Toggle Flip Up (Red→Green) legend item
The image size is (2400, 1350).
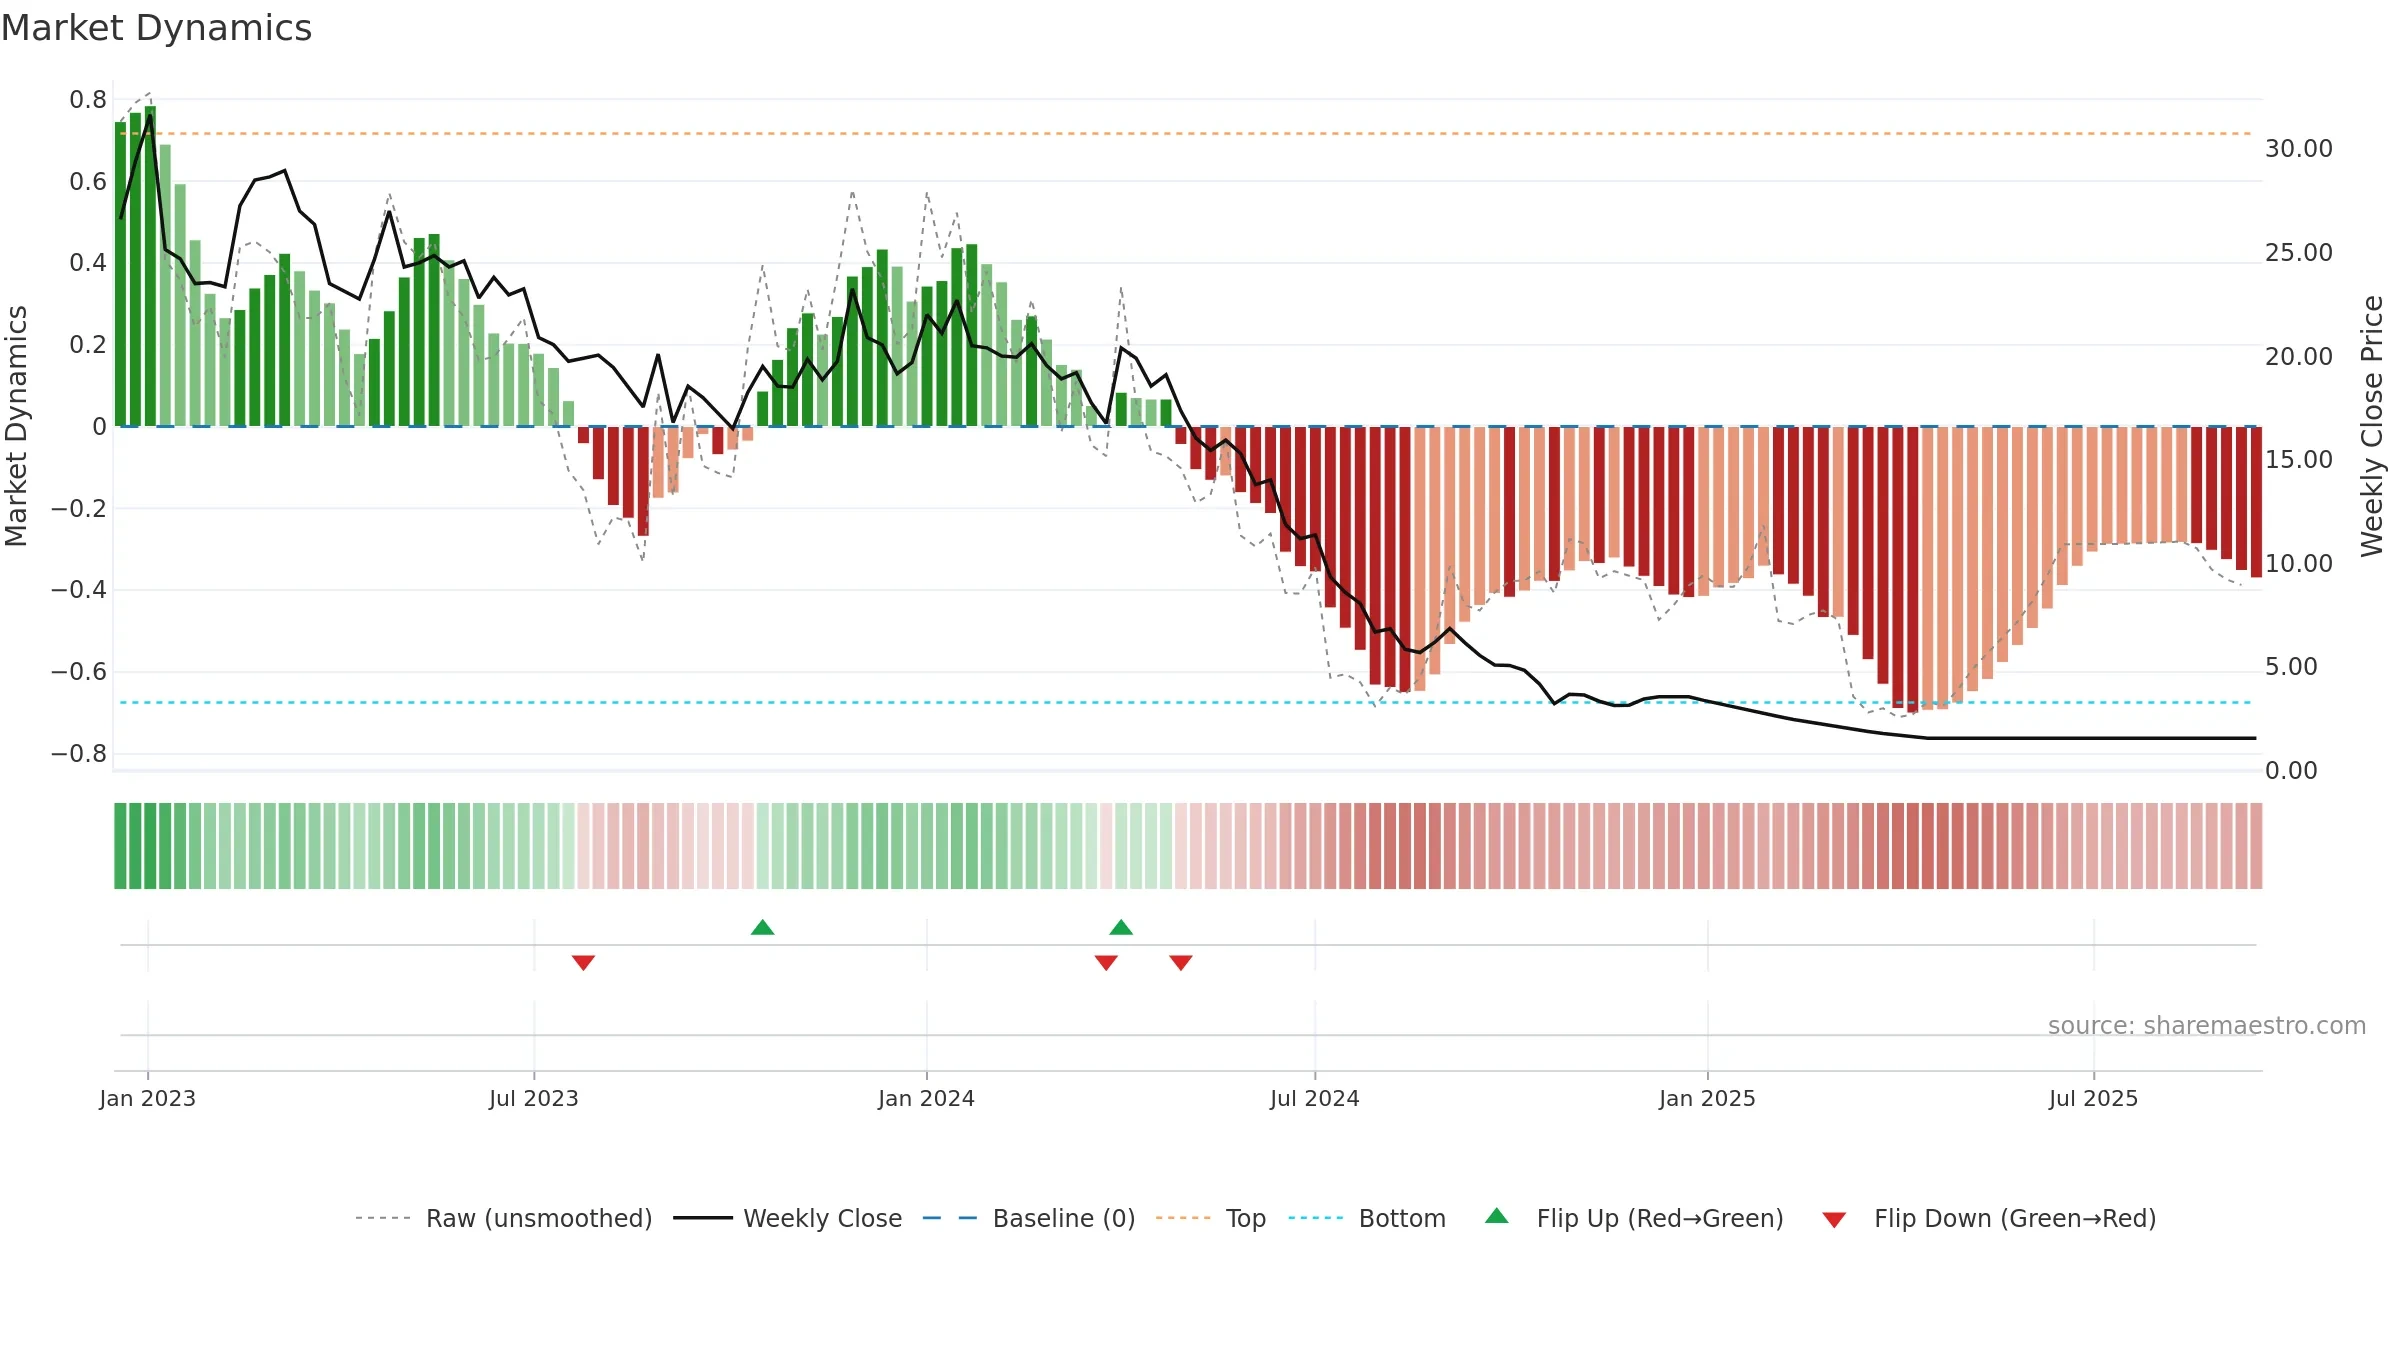[1634, 1218]
